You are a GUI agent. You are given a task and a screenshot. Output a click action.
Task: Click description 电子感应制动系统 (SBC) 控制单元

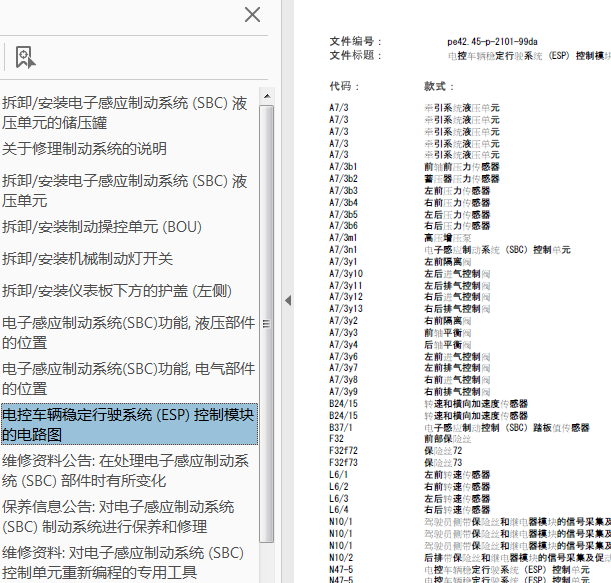point(497,250)
